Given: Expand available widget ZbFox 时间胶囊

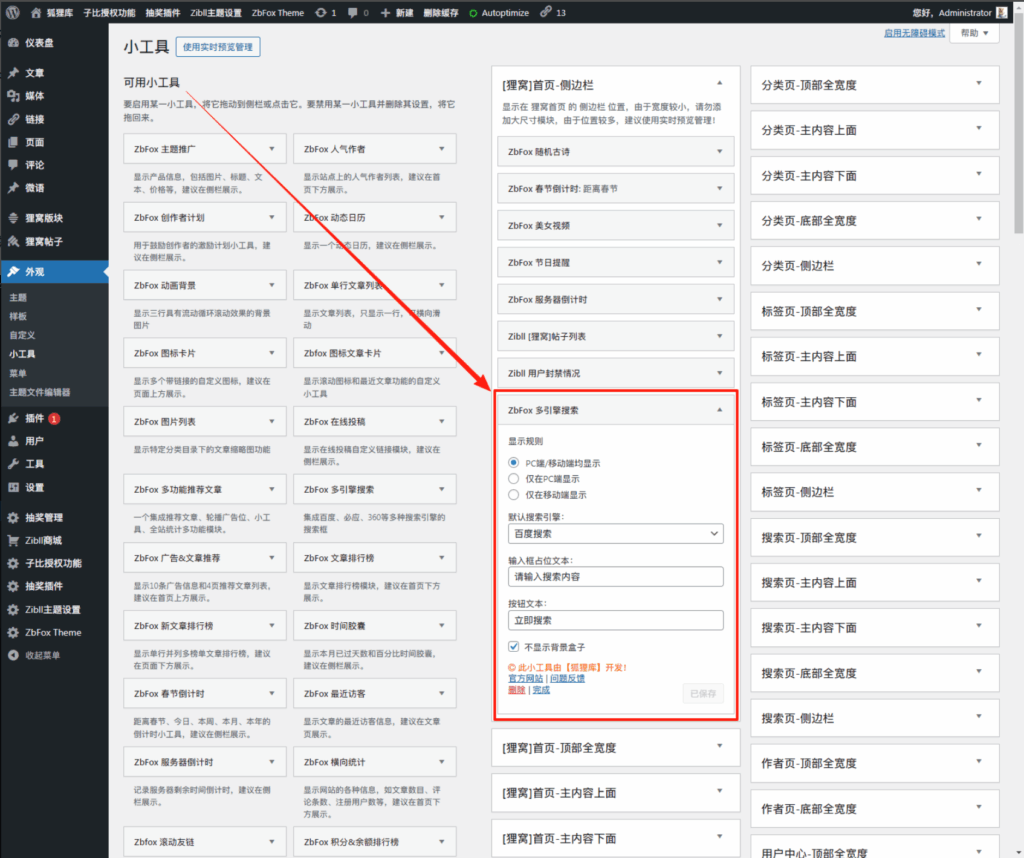Looking at the screenshot, I should pos(441,626).
